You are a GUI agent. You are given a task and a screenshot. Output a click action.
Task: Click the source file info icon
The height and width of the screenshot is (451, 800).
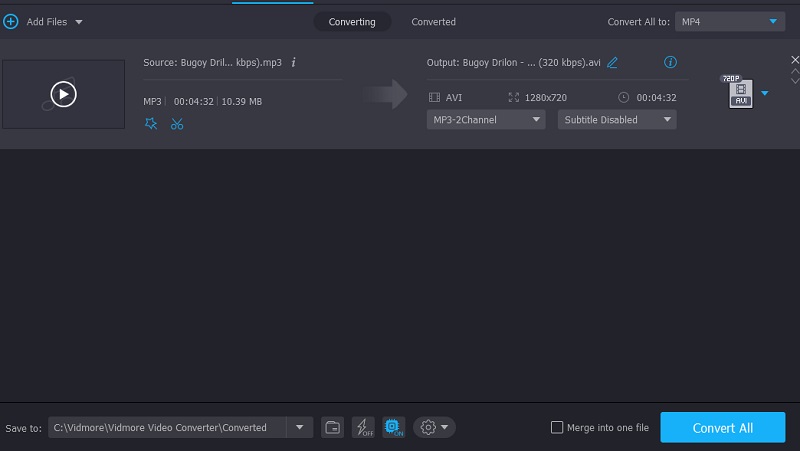293,62
